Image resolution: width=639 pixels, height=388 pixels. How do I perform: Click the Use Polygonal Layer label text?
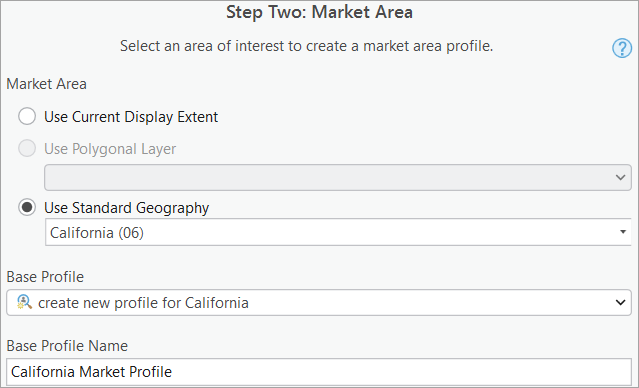(110, 149)
